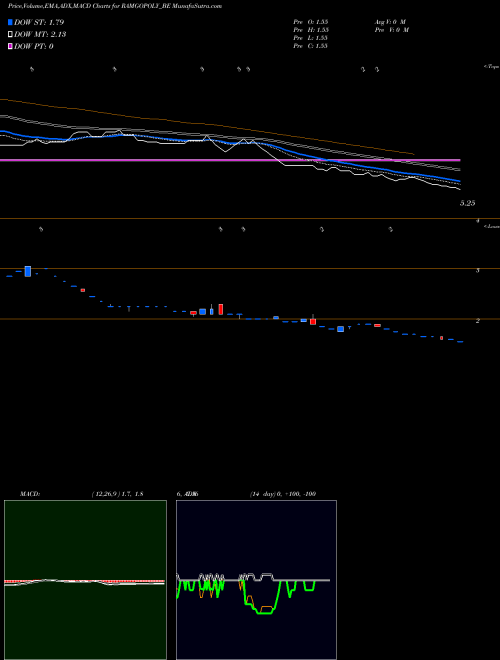Screen dimensions: 500x660
Task: Click the 'MACD:' heading label
Action: click(x=30, y=494)
